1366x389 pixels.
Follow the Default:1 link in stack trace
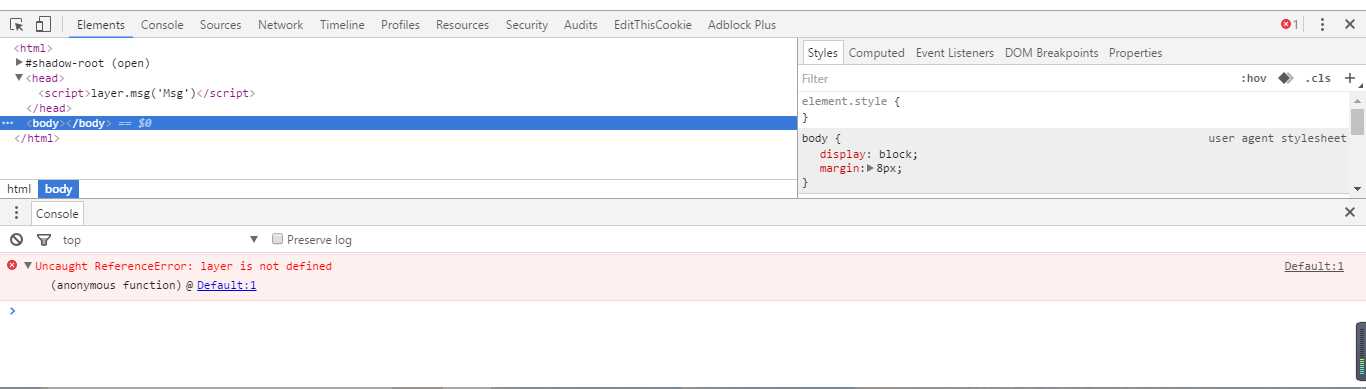point(227,286)
